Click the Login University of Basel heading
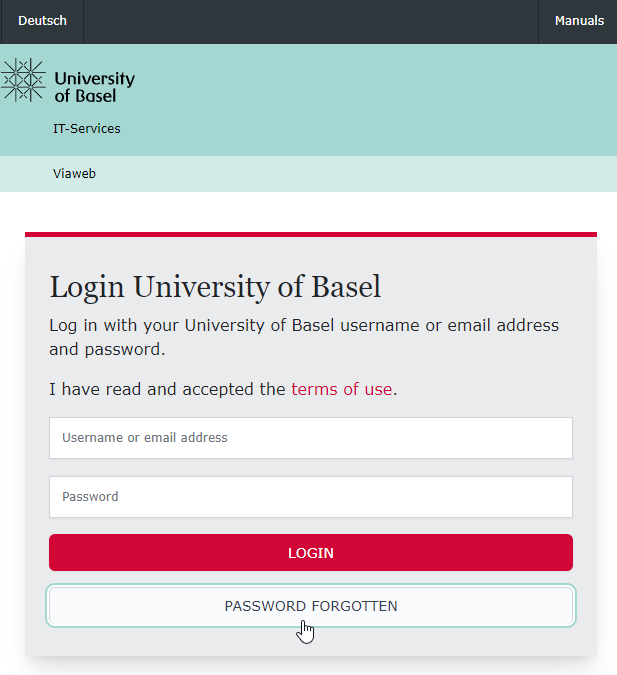The width and height of the screenshot is (617, 675). click(215, 288)
